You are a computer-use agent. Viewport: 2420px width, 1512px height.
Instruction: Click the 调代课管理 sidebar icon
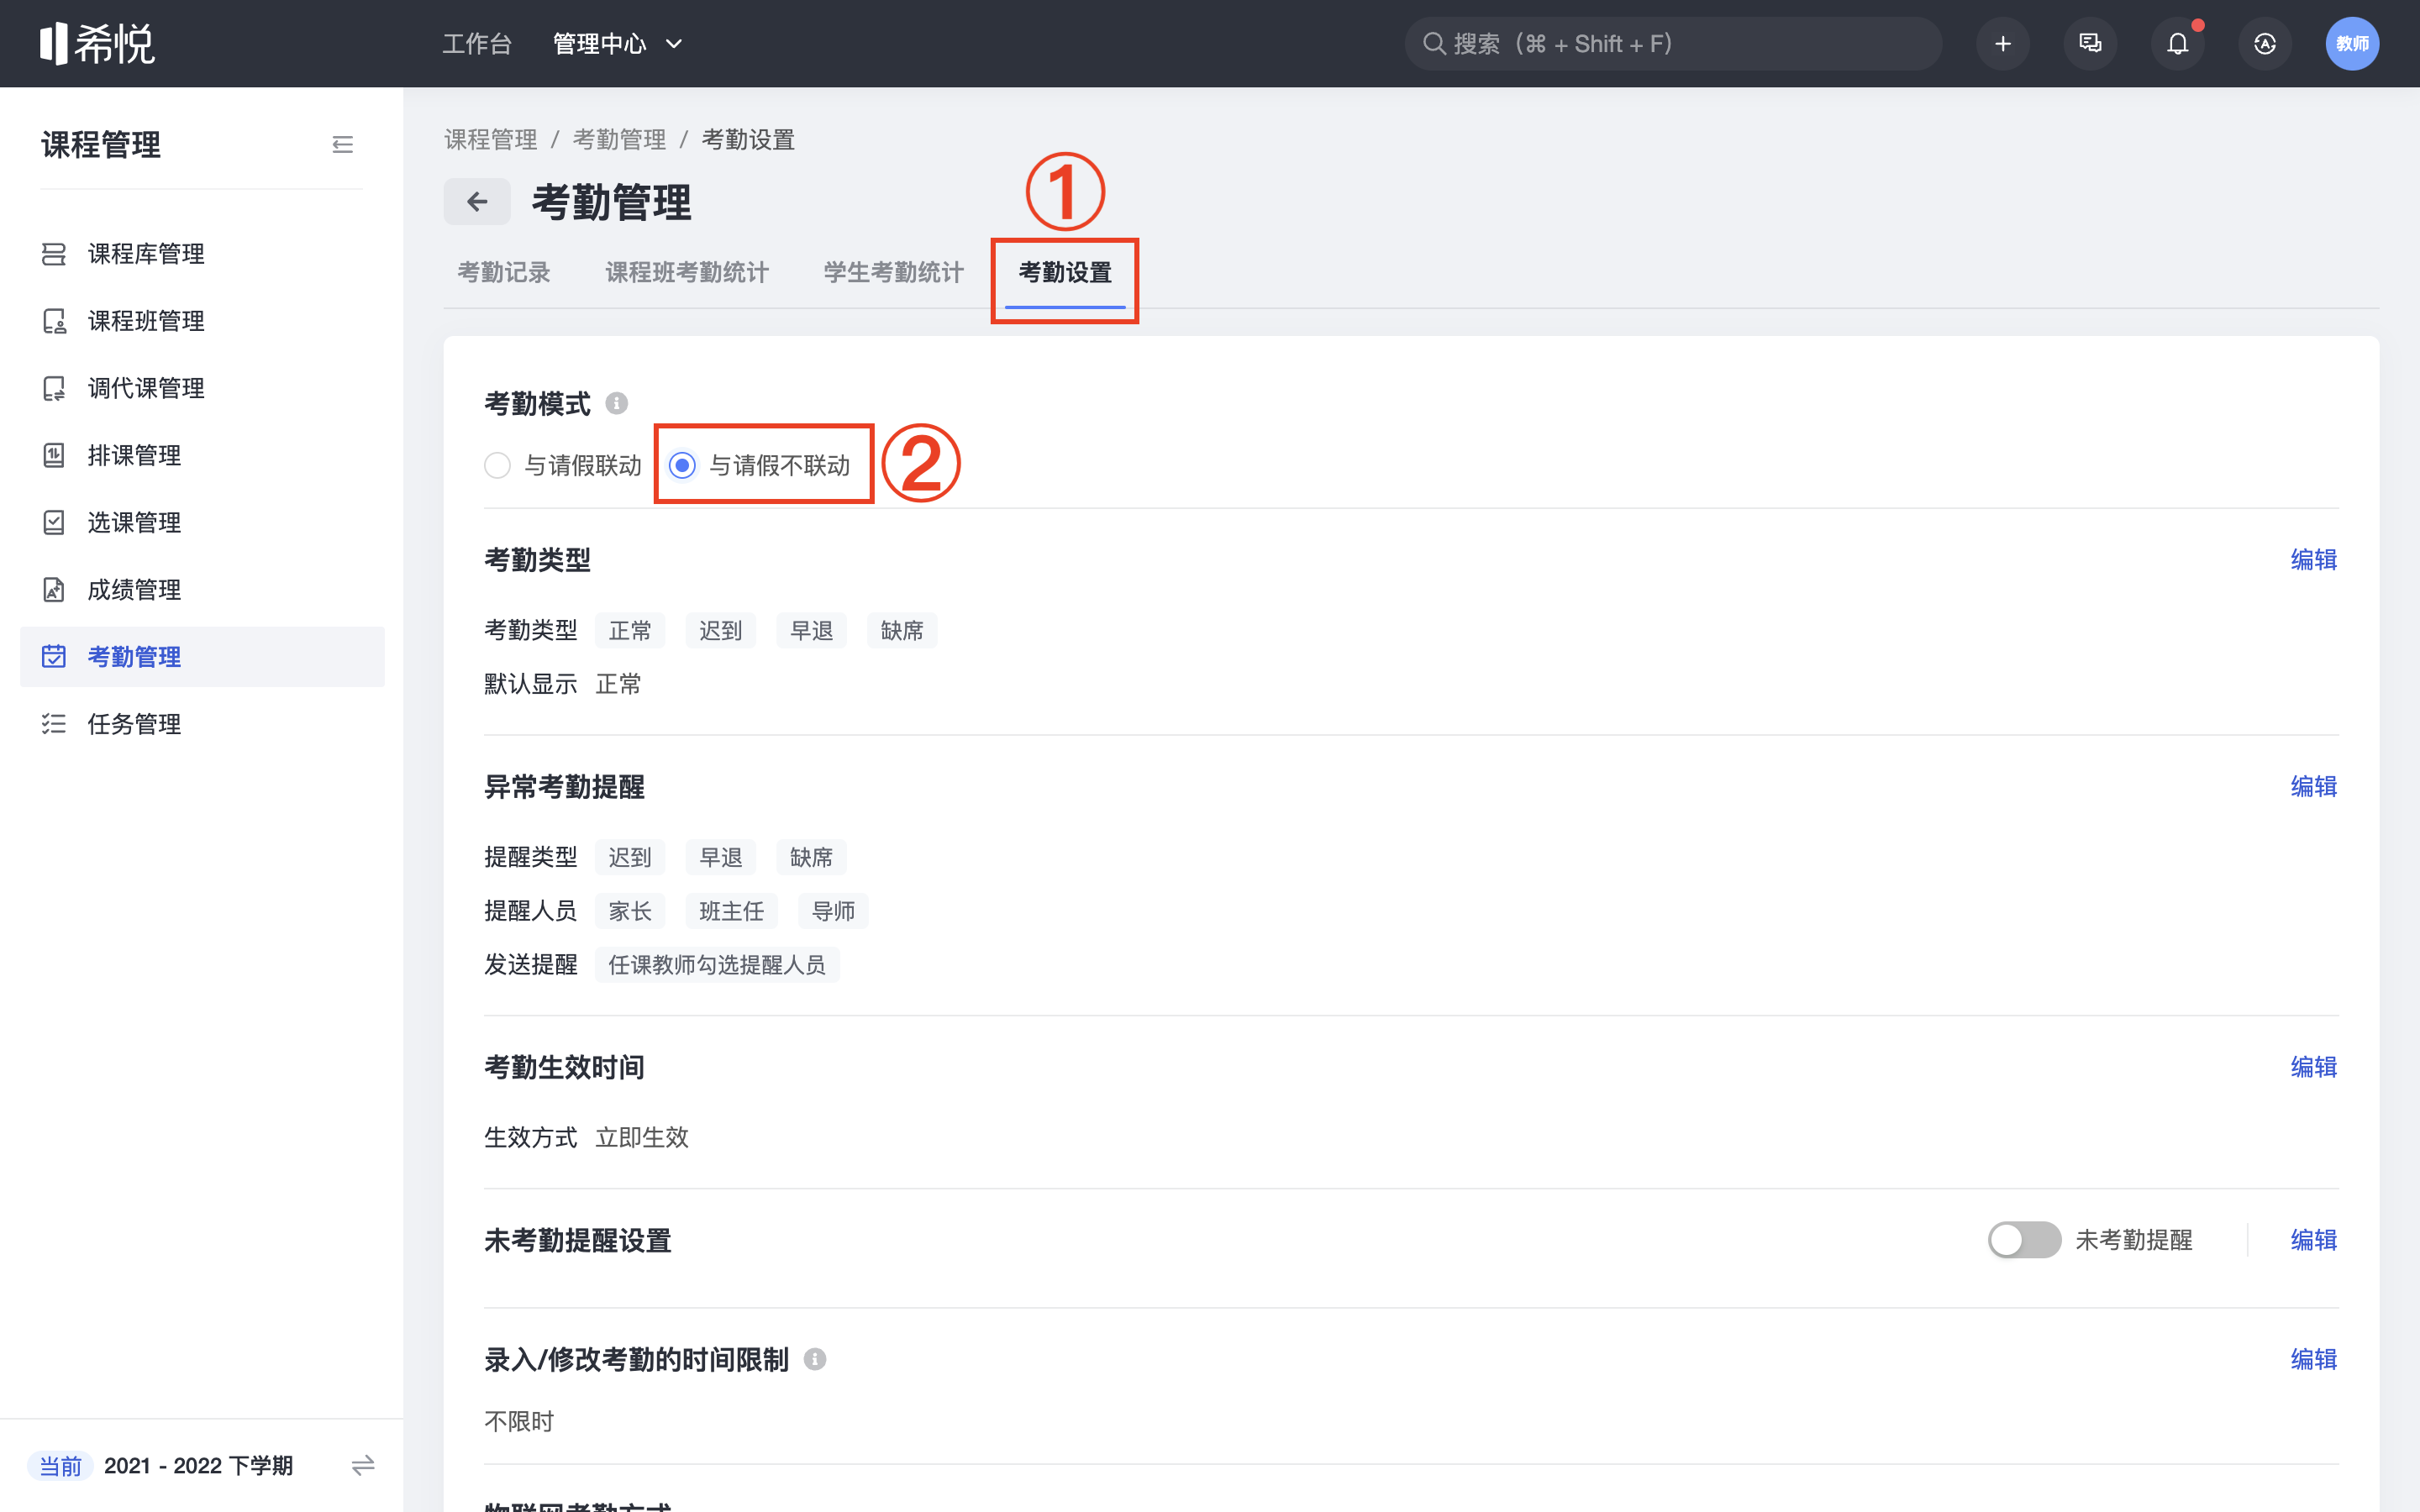click(x=54, y=388)
